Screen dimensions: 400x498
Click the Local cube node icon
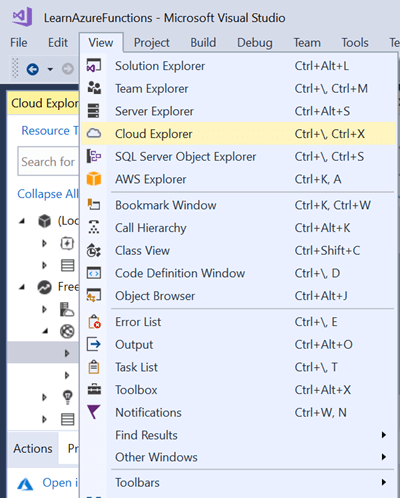point(45,221)
